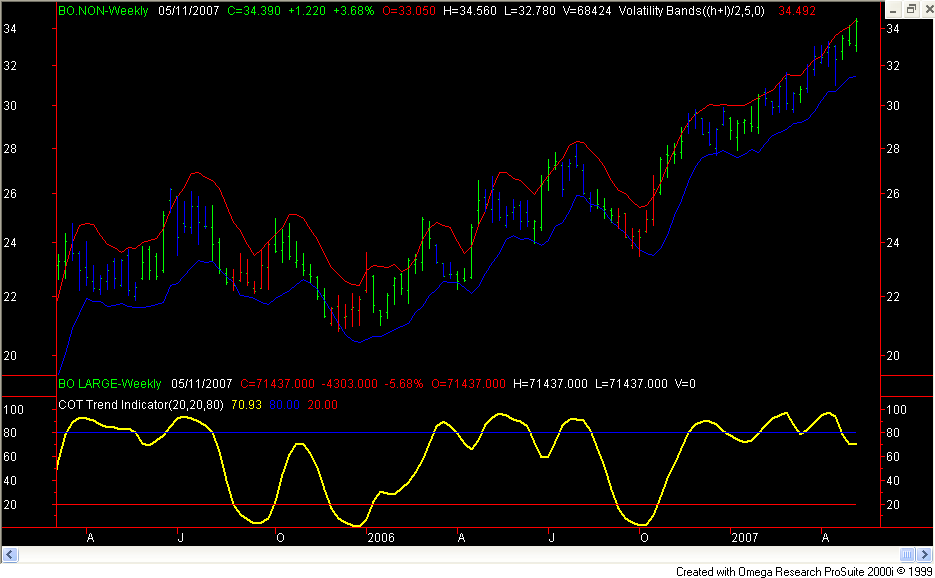935x578 pixels.
Task: Click the 2007 year label on time axis
Action: coord(745,537)
